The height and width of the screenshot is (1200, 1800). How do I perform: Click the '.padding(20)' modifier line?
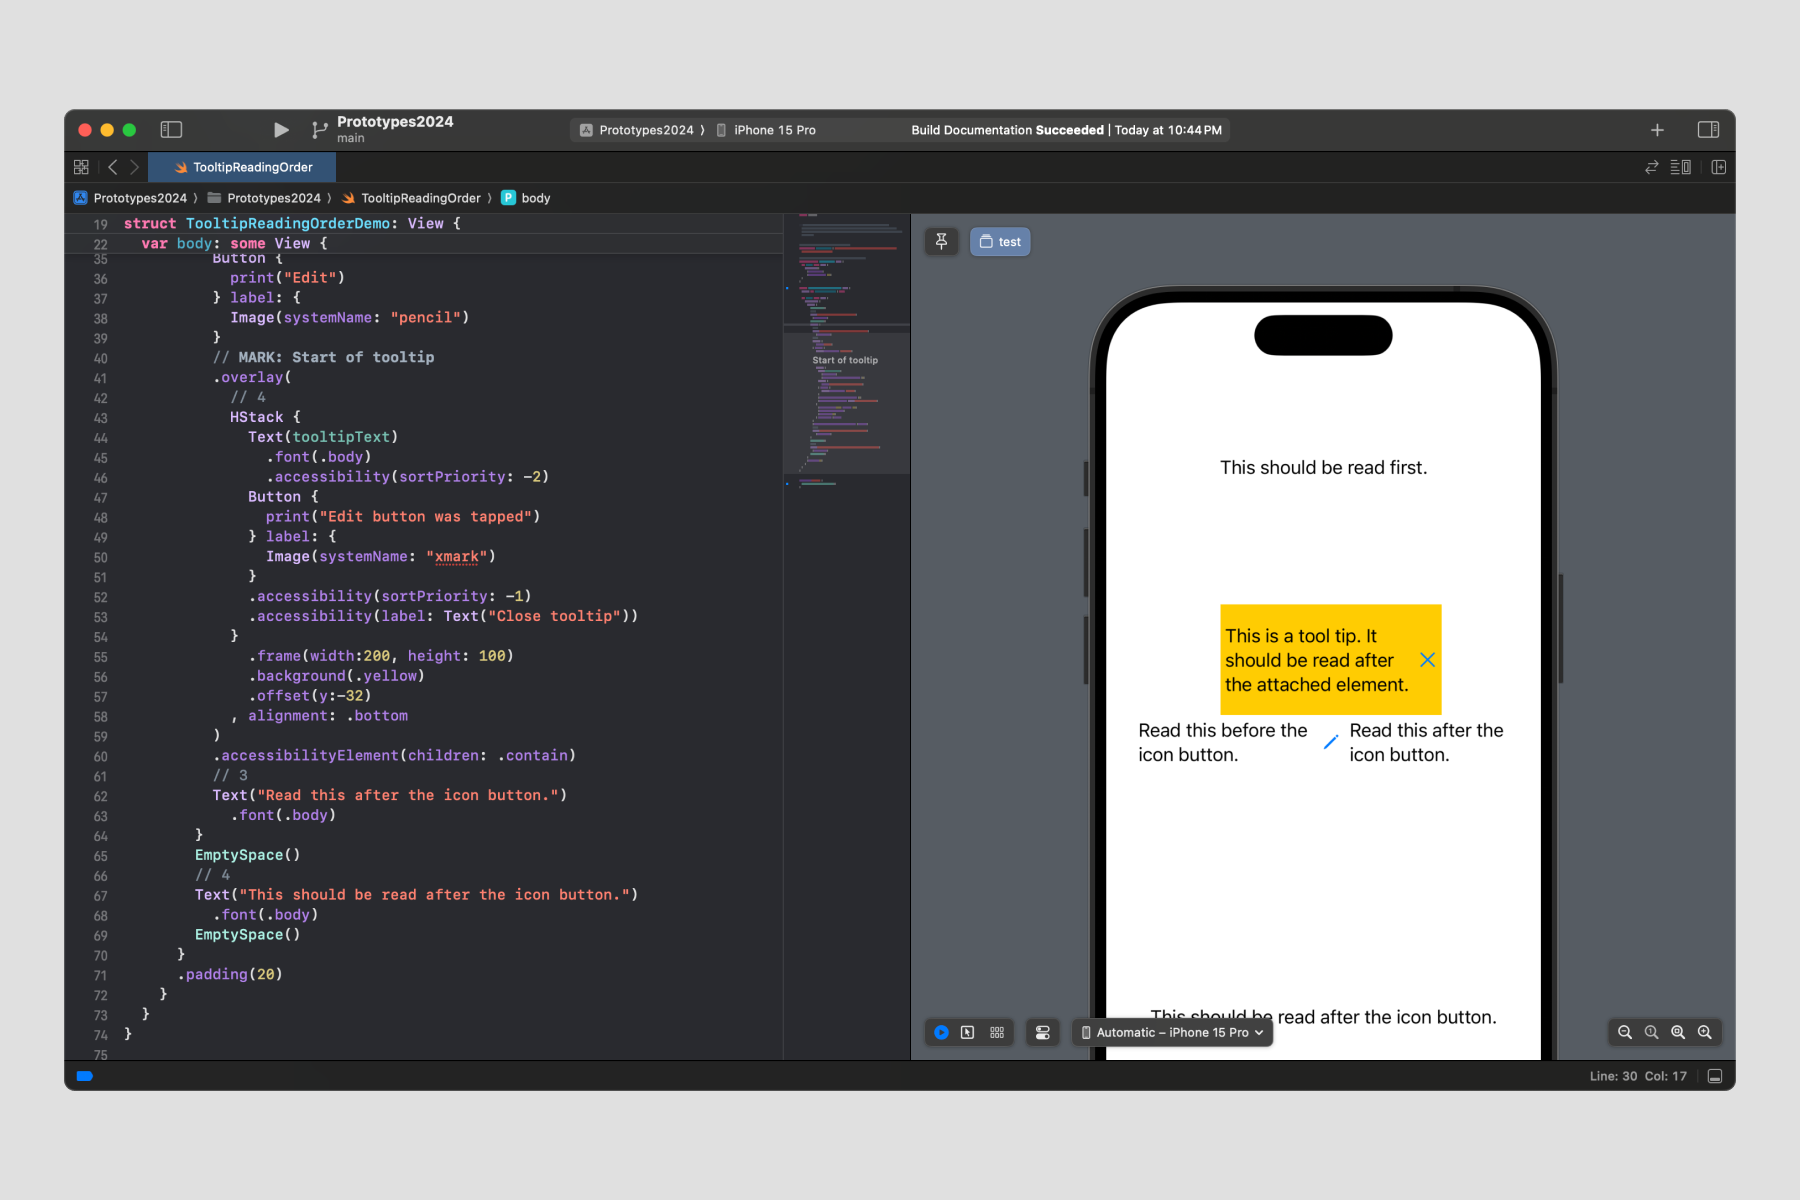230,974
